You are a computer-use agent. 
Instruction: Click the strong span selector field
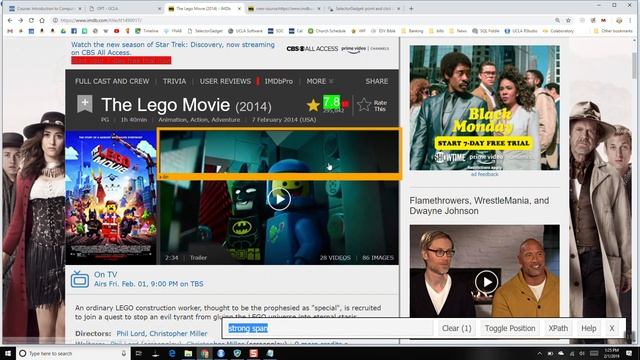pos(329,328)
